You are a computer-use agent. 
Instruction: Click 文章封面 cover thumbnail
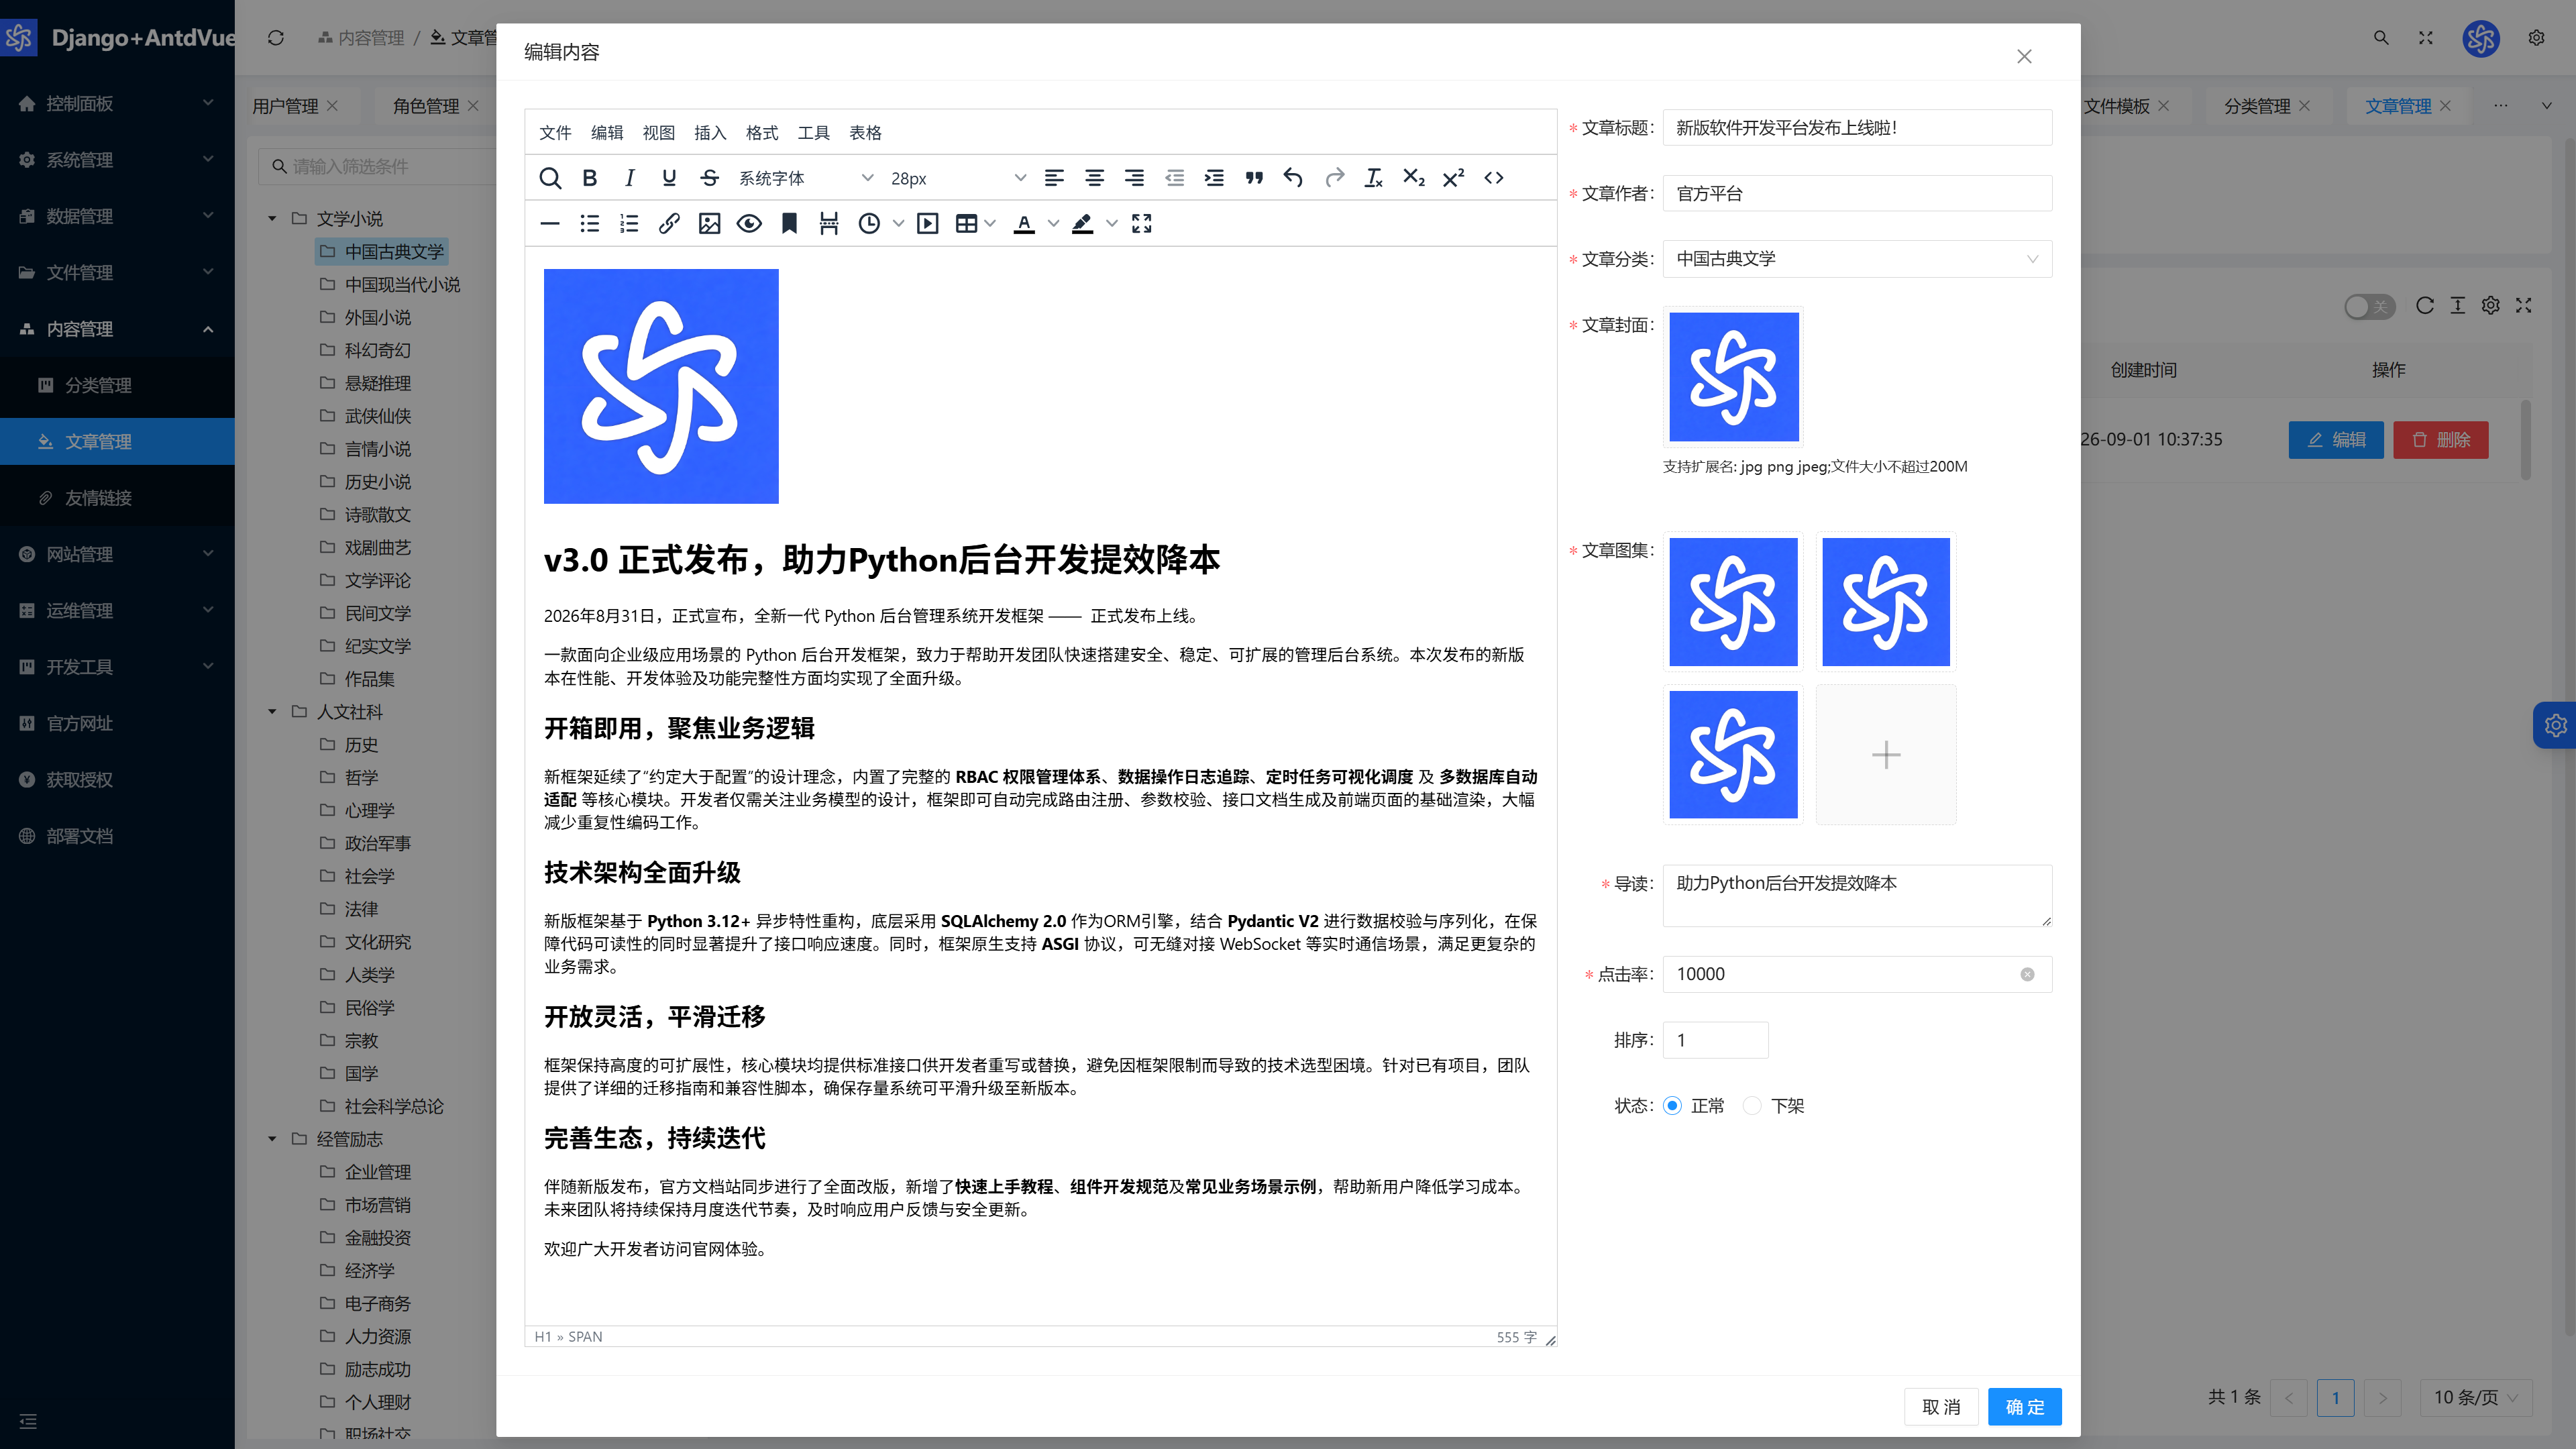1734,377
